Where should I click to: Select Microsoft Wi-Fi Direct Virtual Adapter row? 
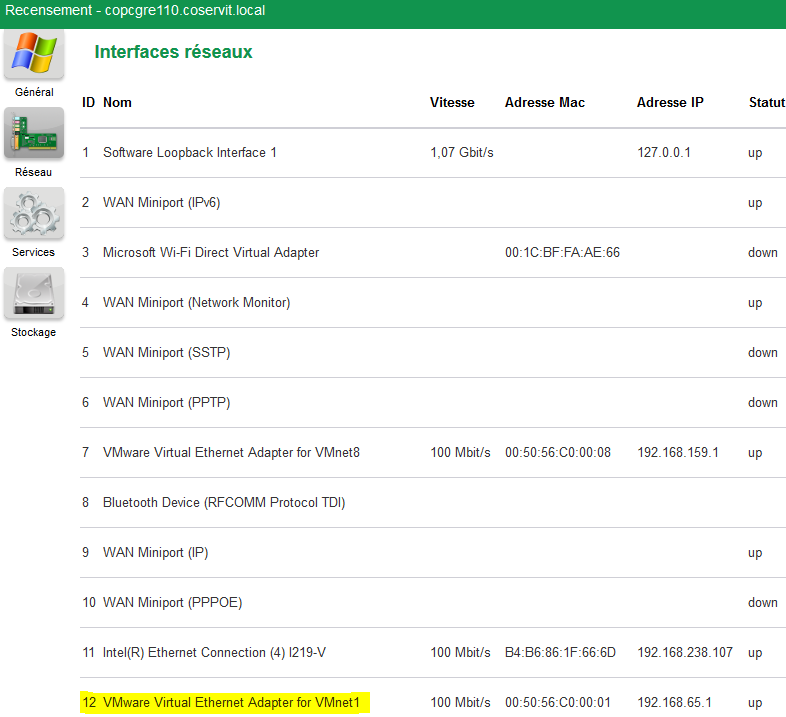(433, 252)
